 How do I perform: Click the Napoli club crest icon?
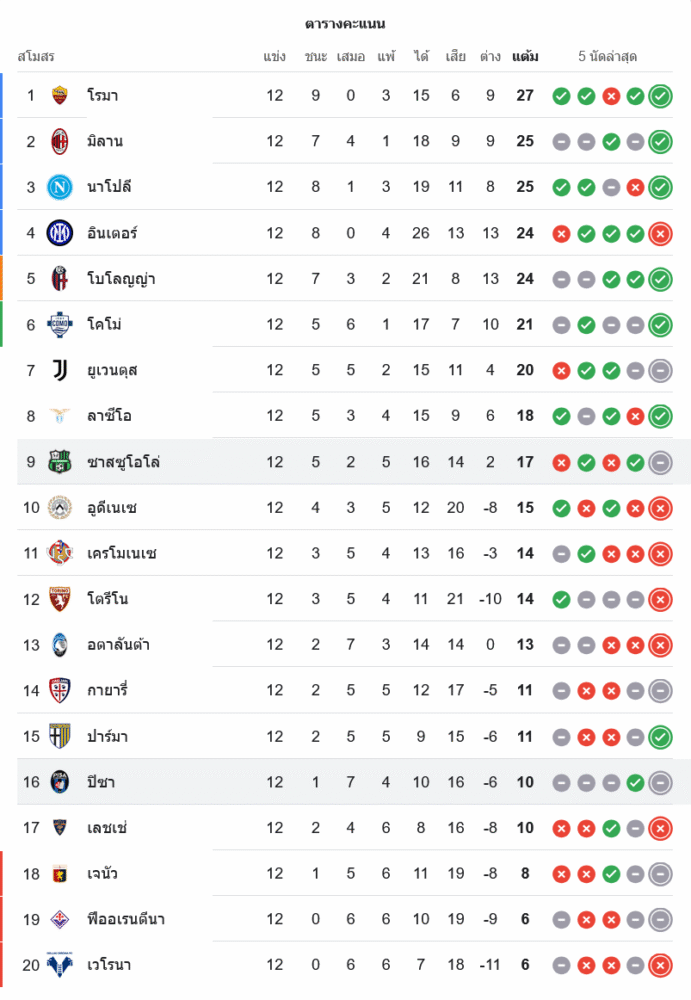tap(60, 187)
